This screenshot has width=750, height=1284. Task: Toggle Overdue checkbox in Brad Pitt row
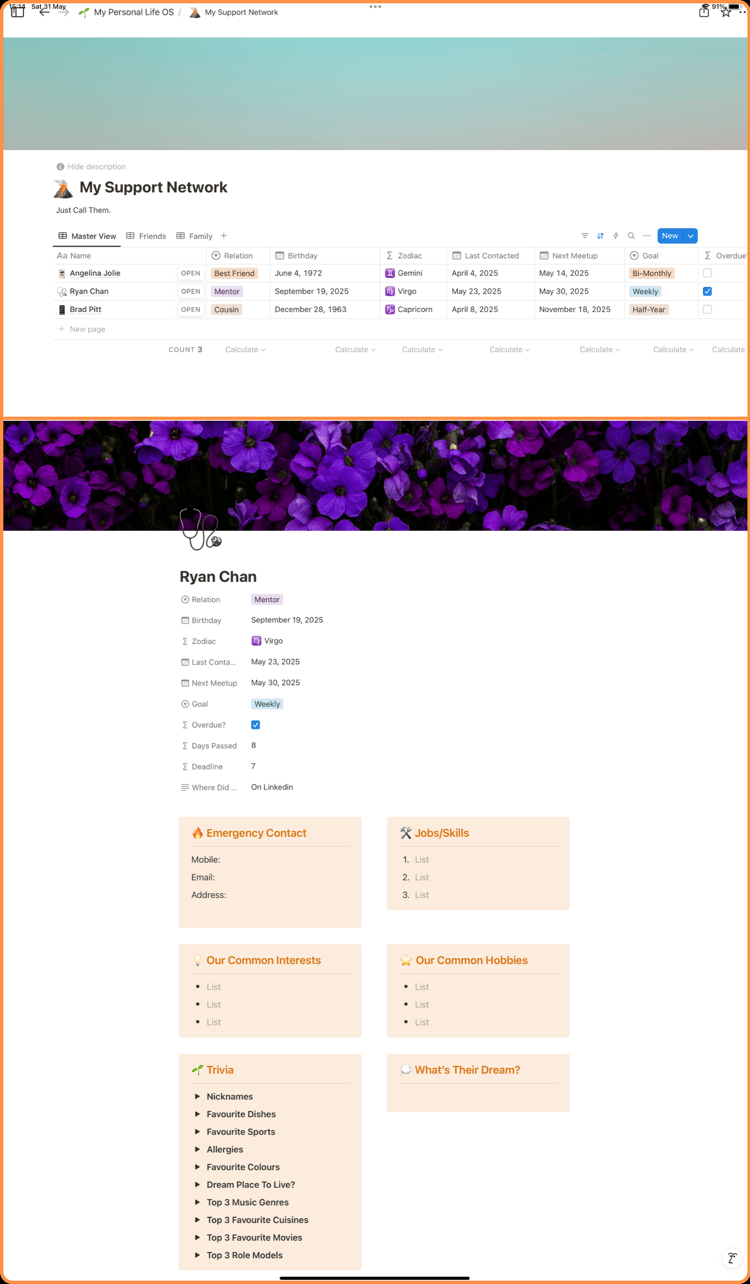click(x=707, y=309)
